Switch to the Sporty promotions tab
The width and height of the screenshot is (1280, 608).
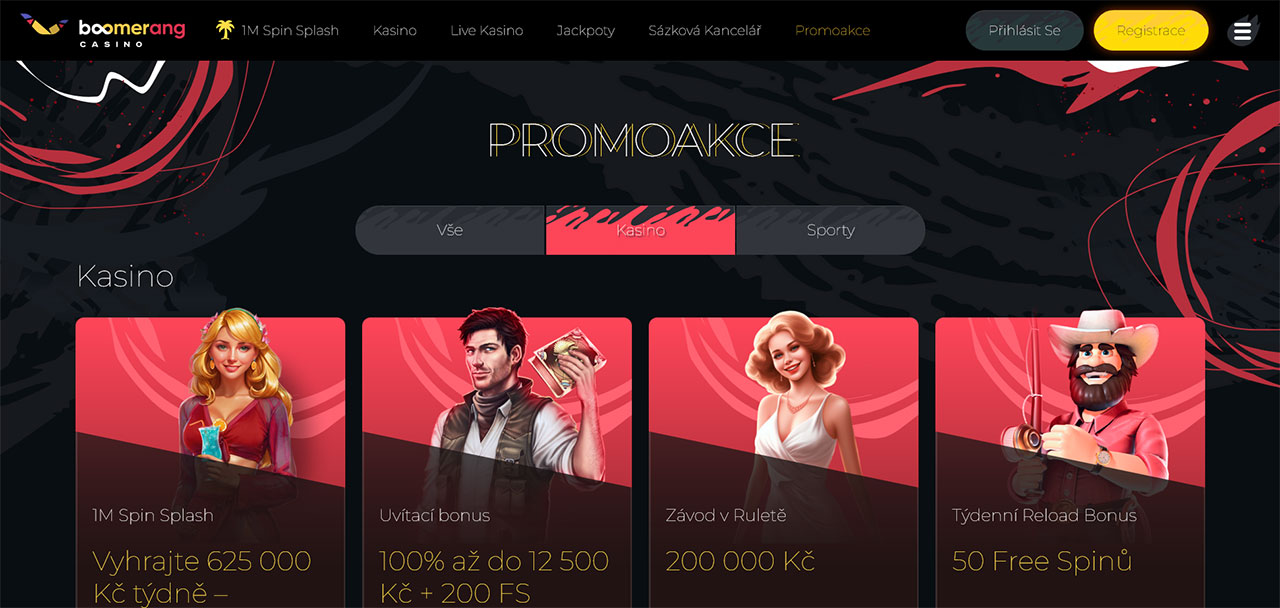(831, 230)
